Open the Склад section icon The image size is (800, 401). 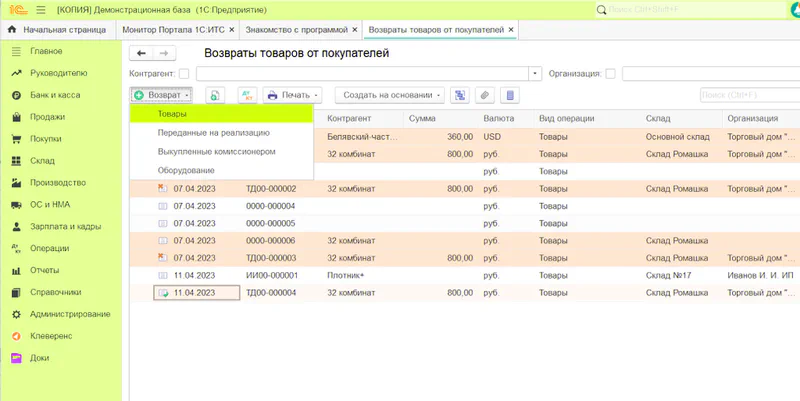(16, 160)
